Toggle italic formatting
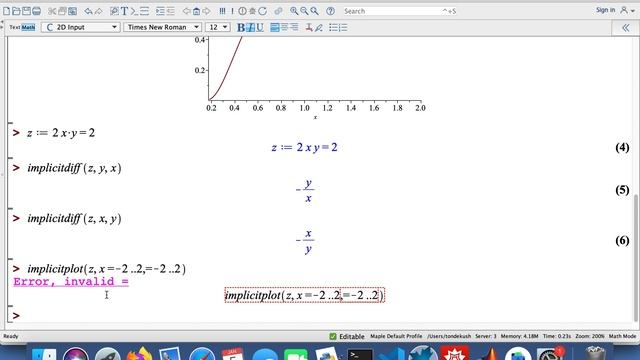Viewport: 640px width, 360px height. [x=250, y=27]
